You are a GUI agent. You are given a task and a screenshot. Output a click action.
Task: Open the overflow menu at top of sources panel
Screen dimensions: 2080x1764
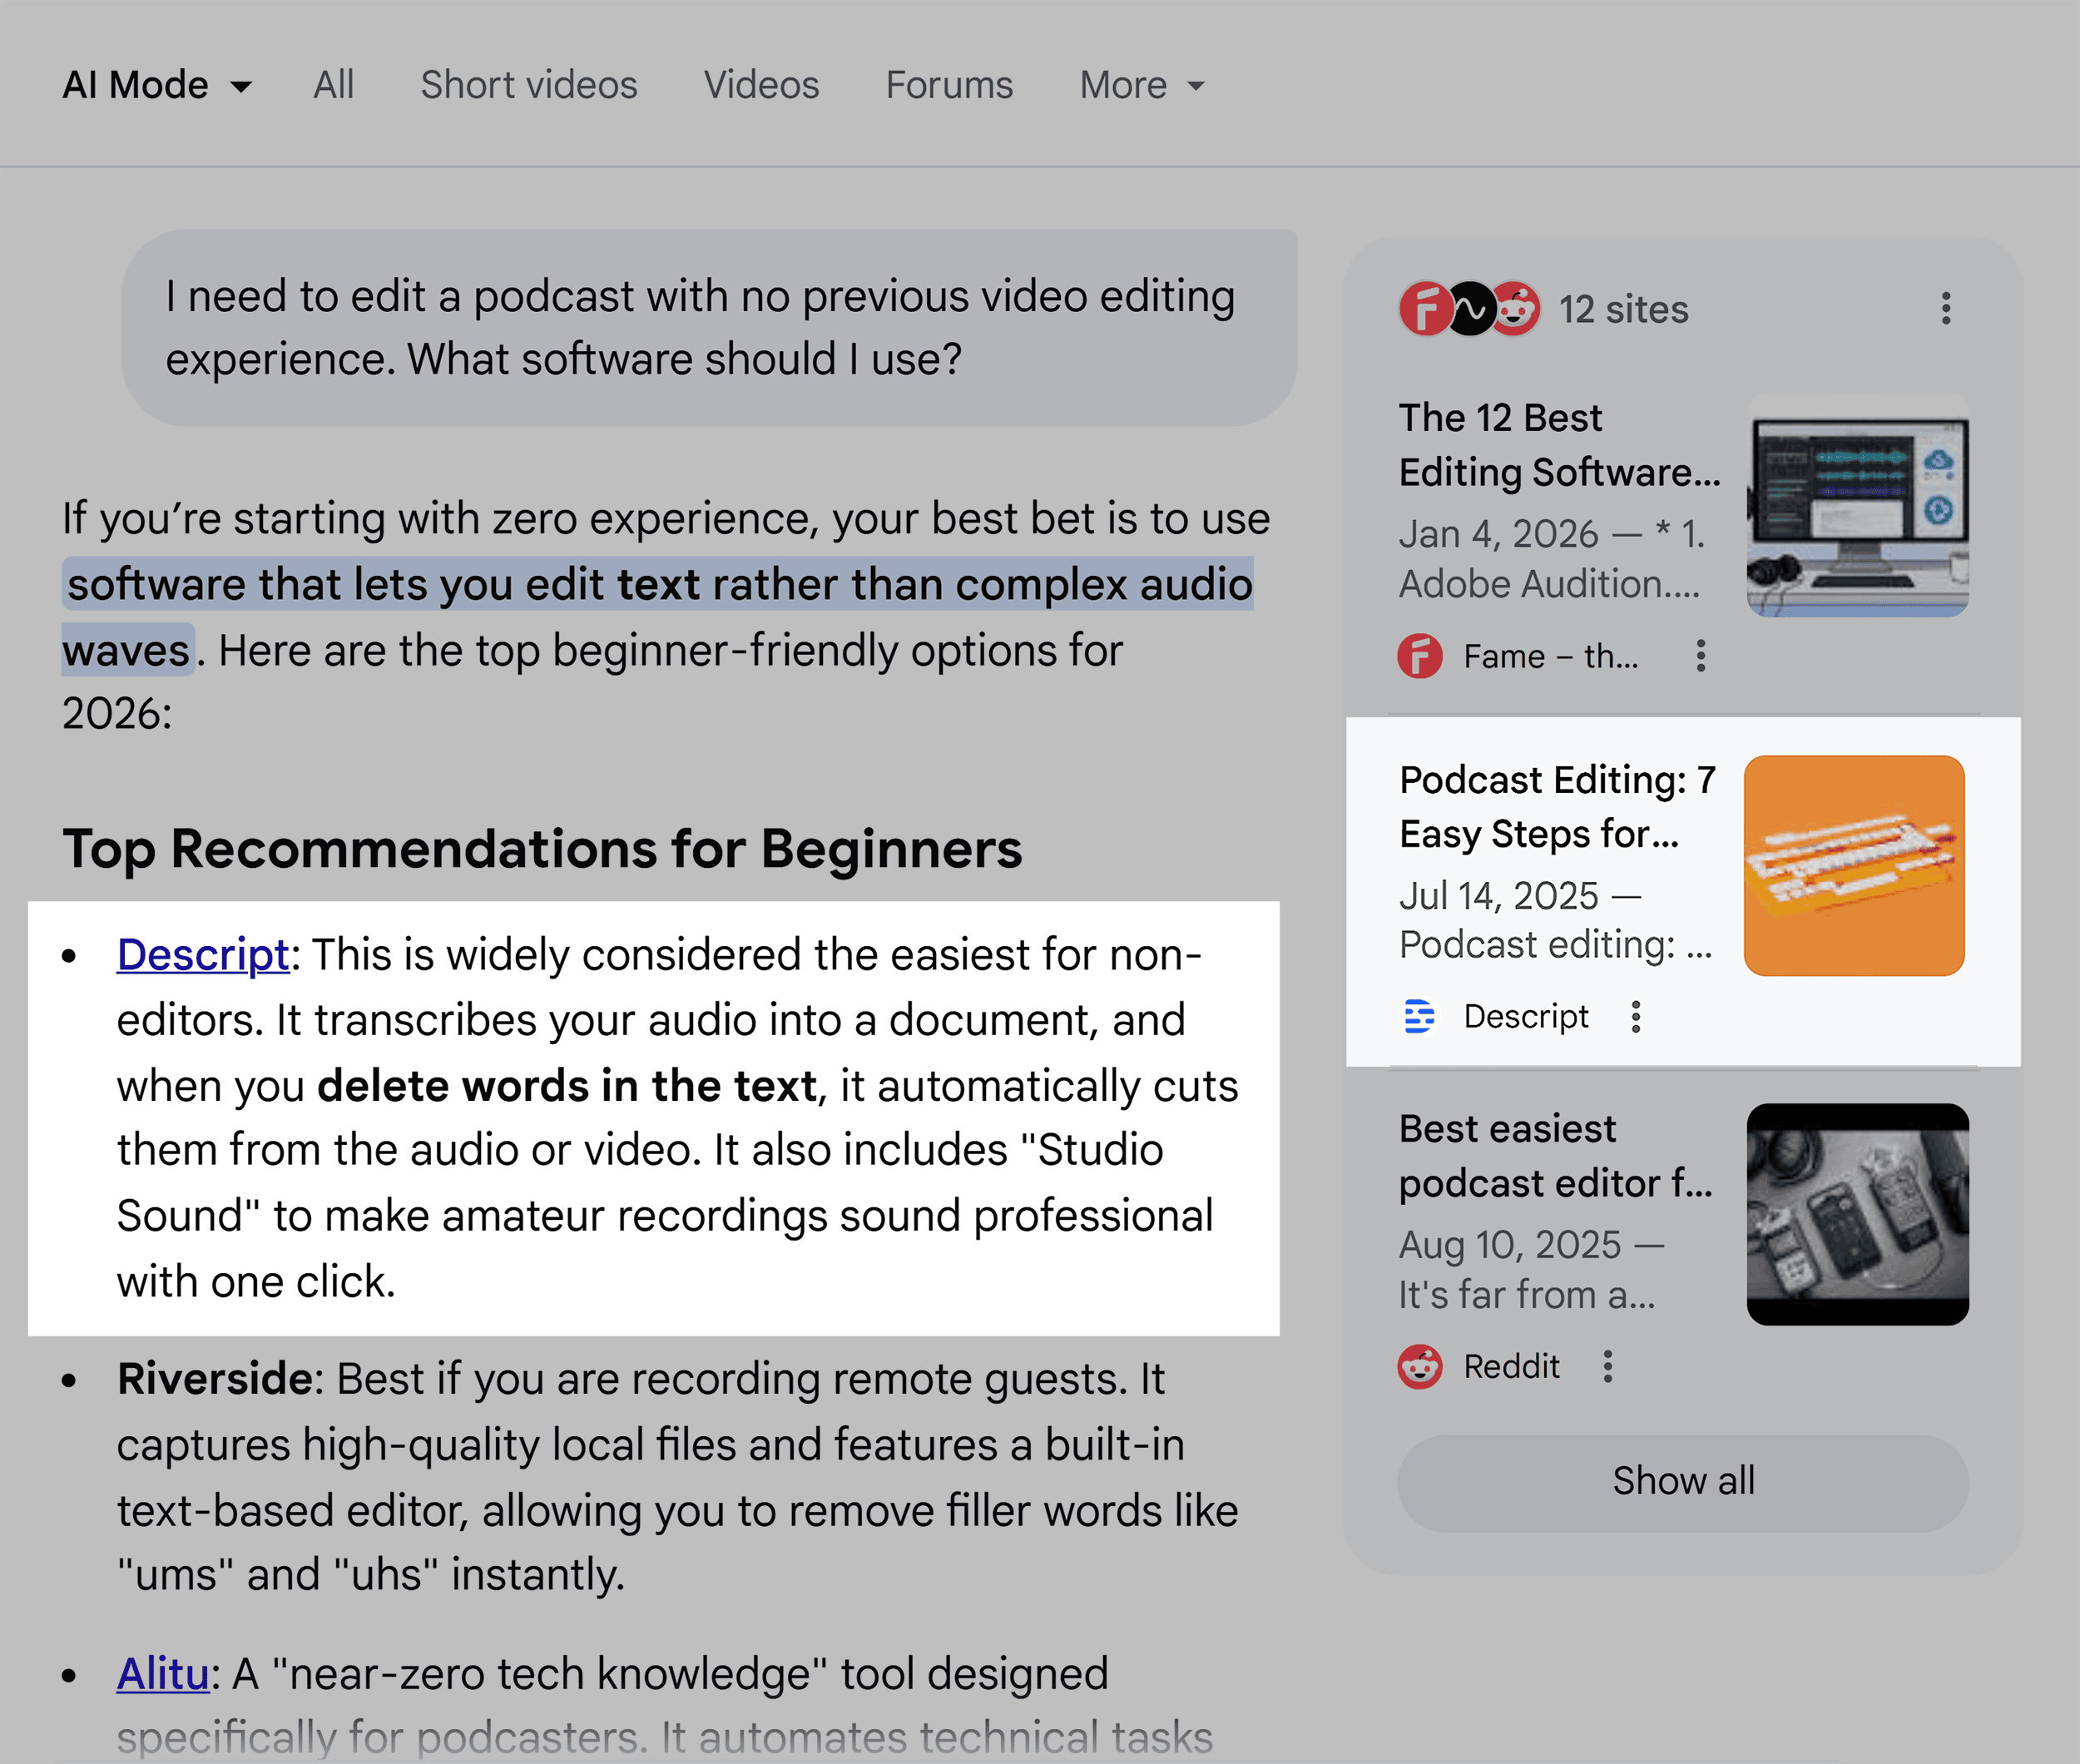[x=1946, y=308]
